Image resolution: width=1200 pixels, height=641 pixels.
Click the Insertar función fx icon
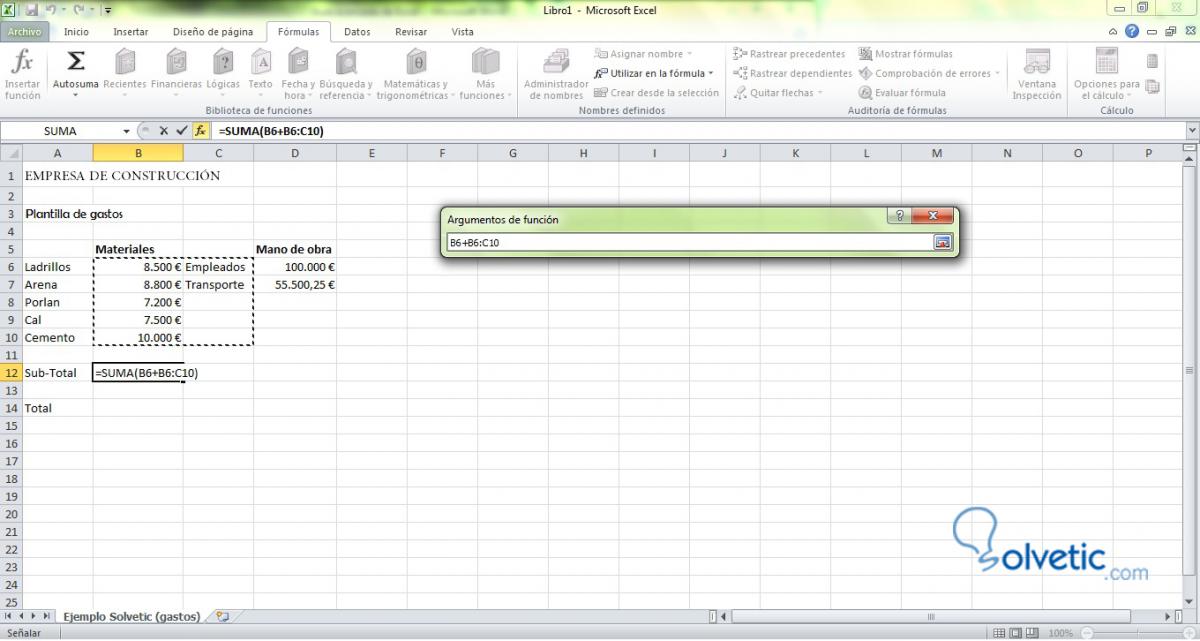[22, 62]
